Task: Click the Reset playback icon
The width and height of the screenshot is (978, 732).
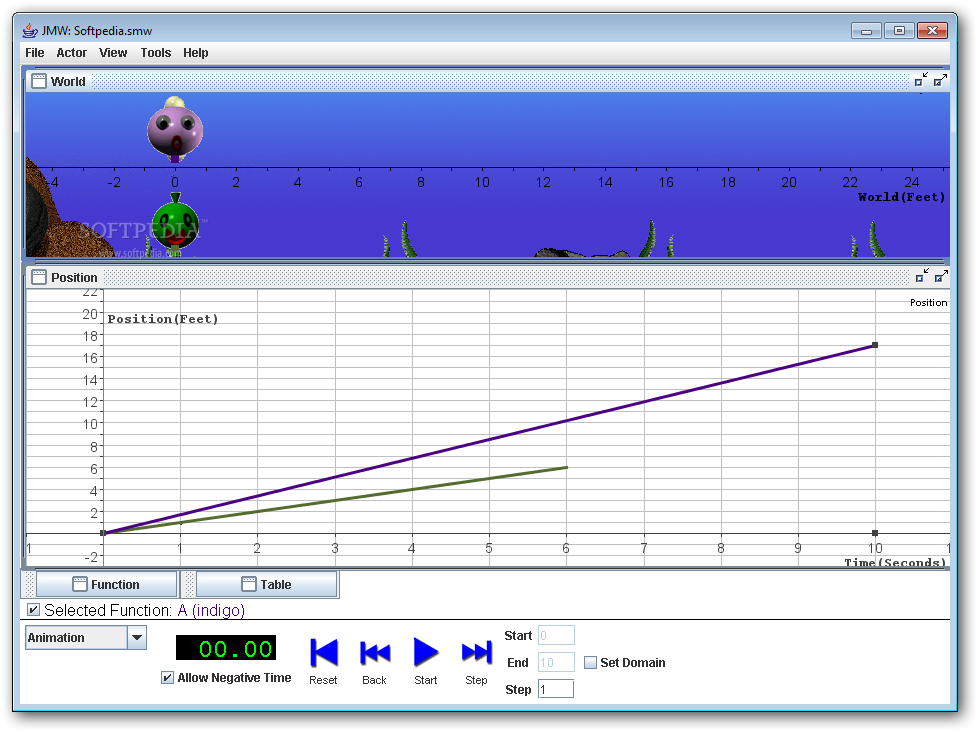Action: tap(324, 653)
